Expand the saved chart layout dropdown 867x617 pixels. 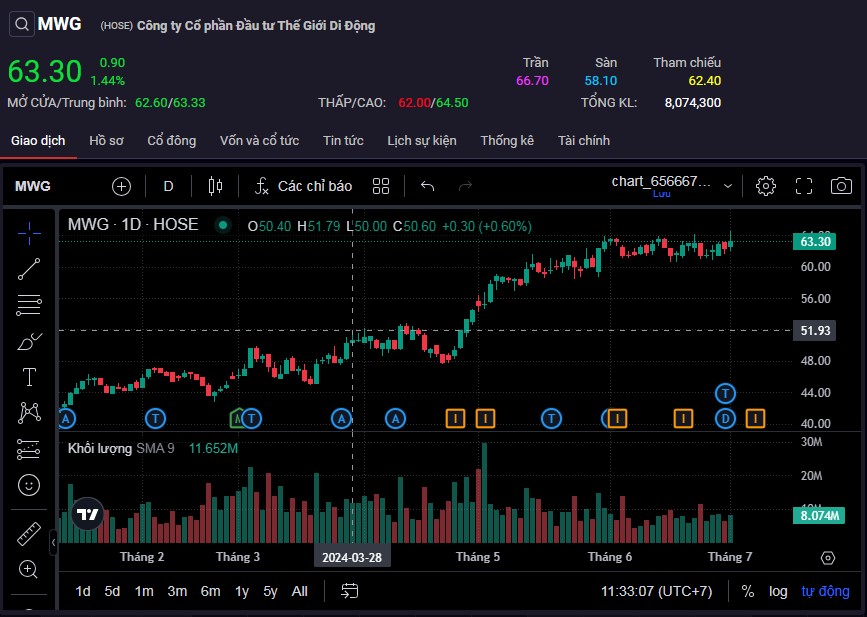728,186
